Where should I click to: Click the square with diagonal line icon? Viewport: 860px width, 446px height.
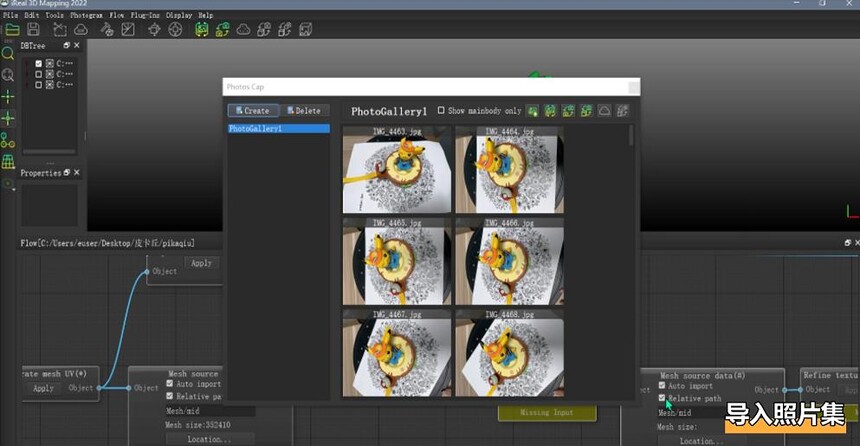[128, 29]
